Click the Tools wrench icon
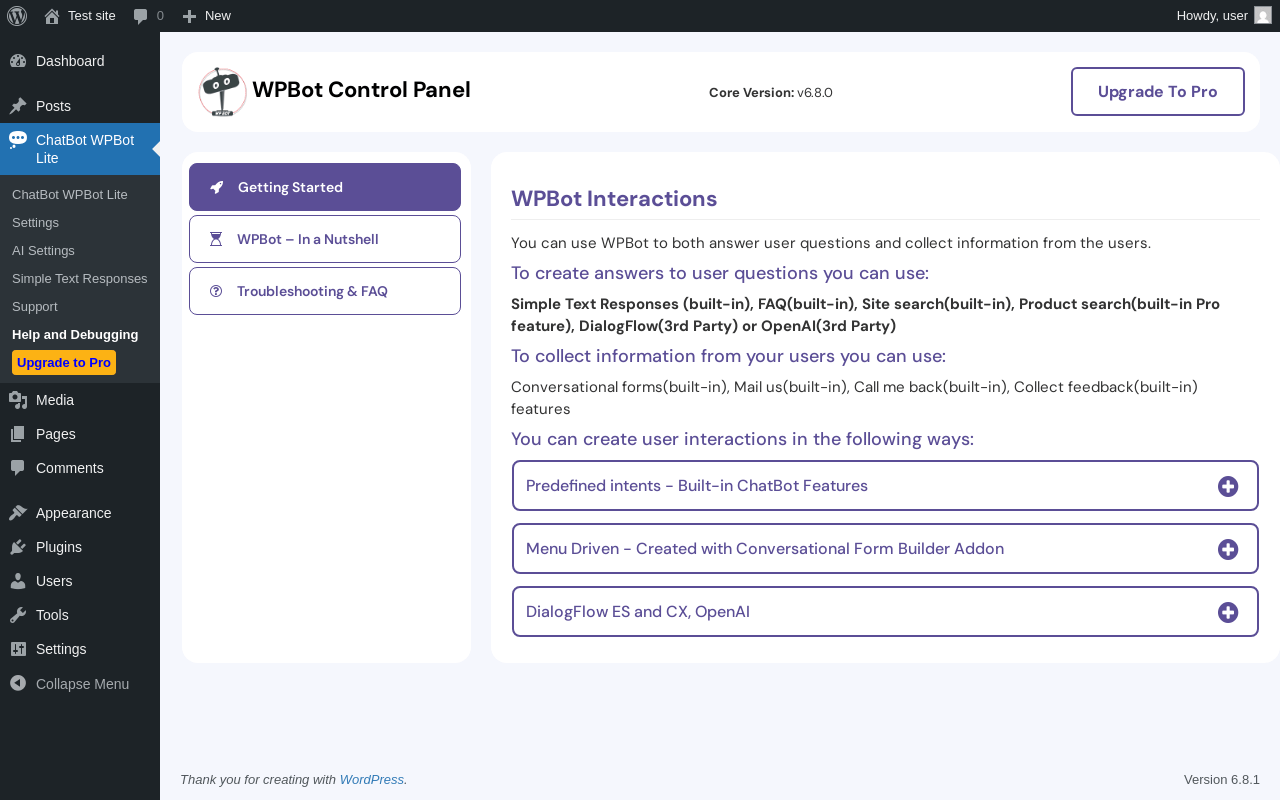 click(x=18, y=615)
